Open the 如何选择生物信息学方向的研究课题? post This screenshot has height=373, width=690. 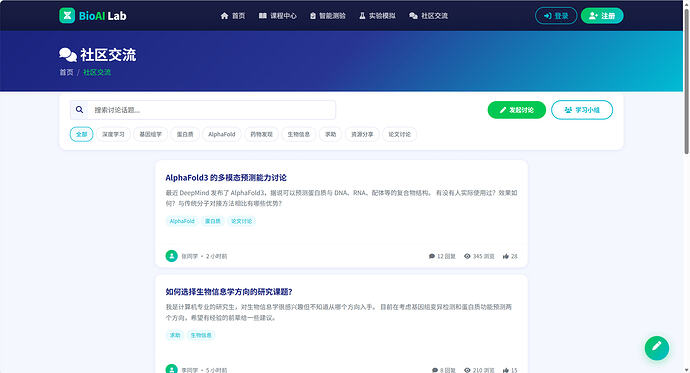229,292
